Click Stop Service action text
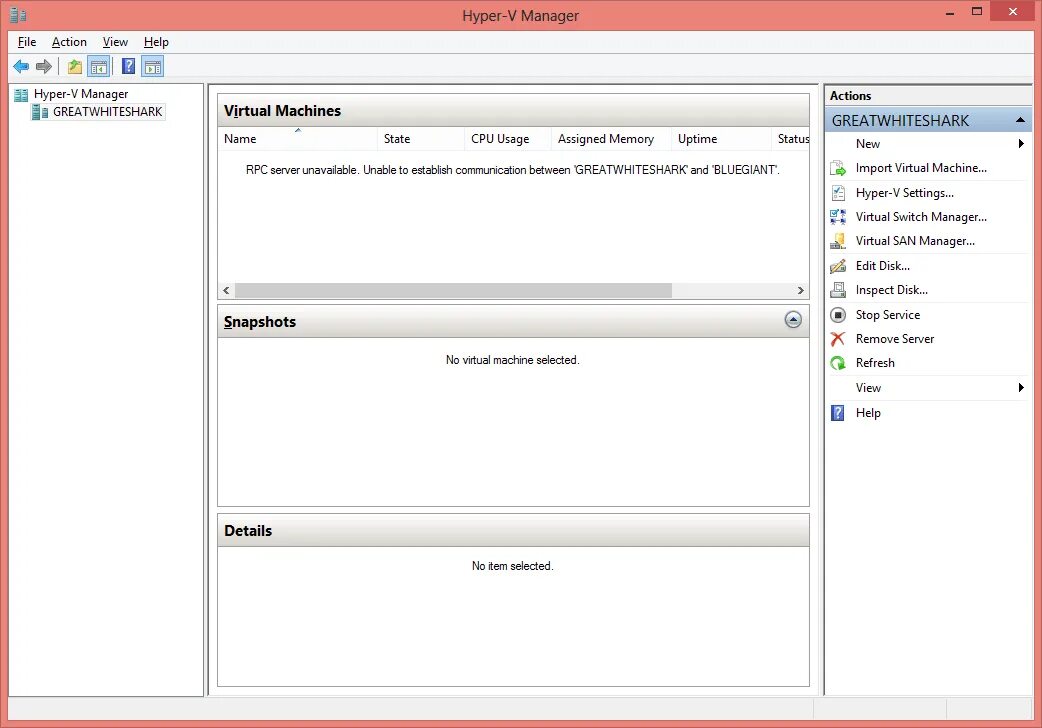 (888, 314)
